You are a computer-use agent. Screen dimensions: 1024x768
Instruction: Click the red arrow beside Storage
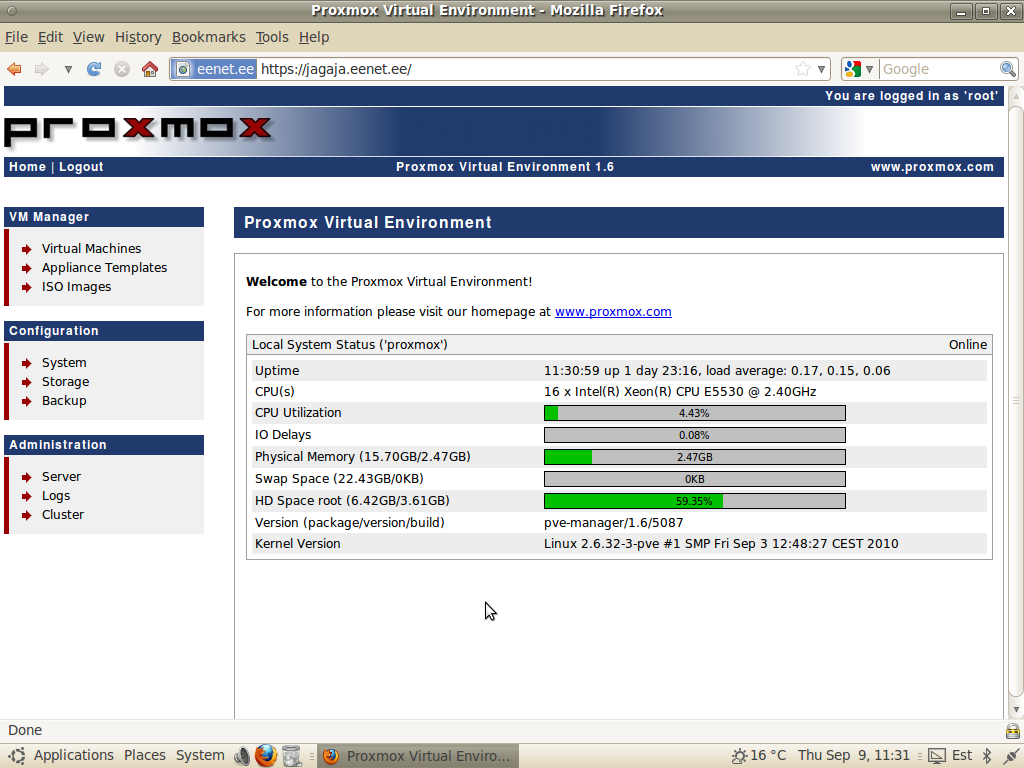tap(27, 382)
